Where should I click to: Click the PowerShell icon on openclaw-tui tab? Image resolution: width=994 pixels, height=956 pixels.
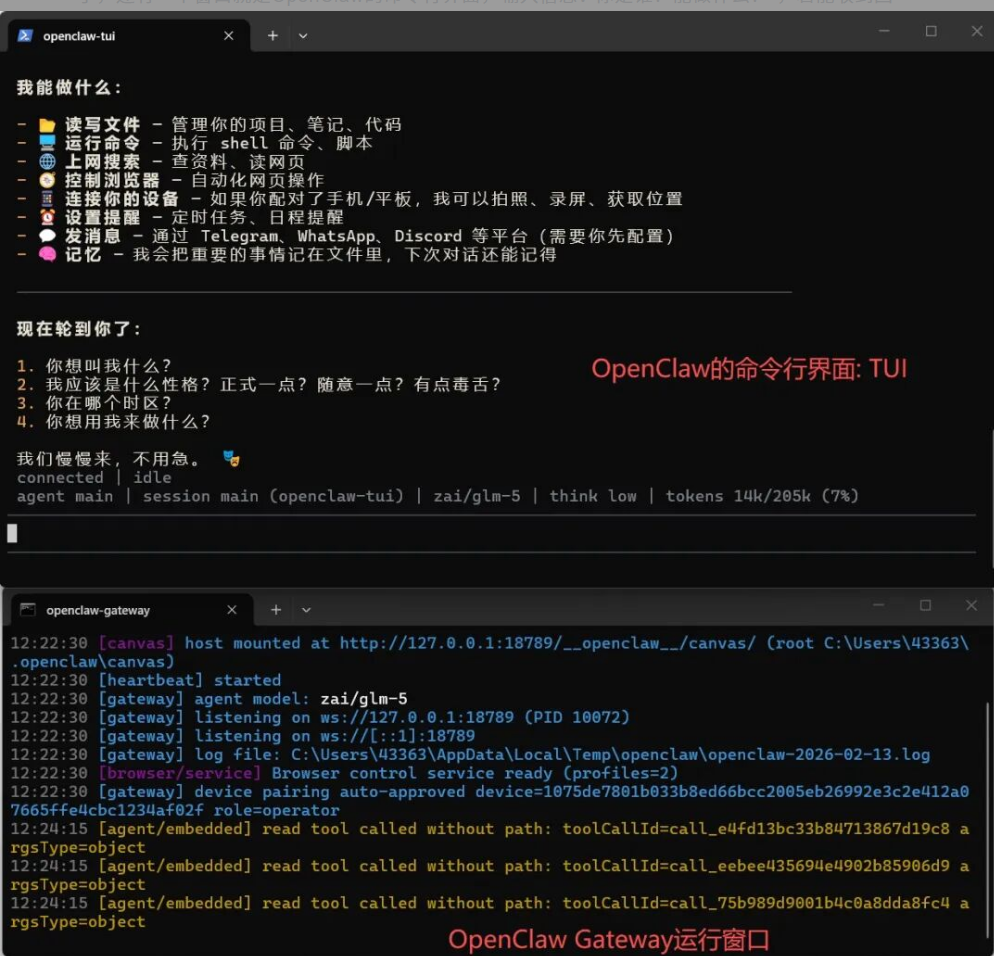click(x=25, y=36)
